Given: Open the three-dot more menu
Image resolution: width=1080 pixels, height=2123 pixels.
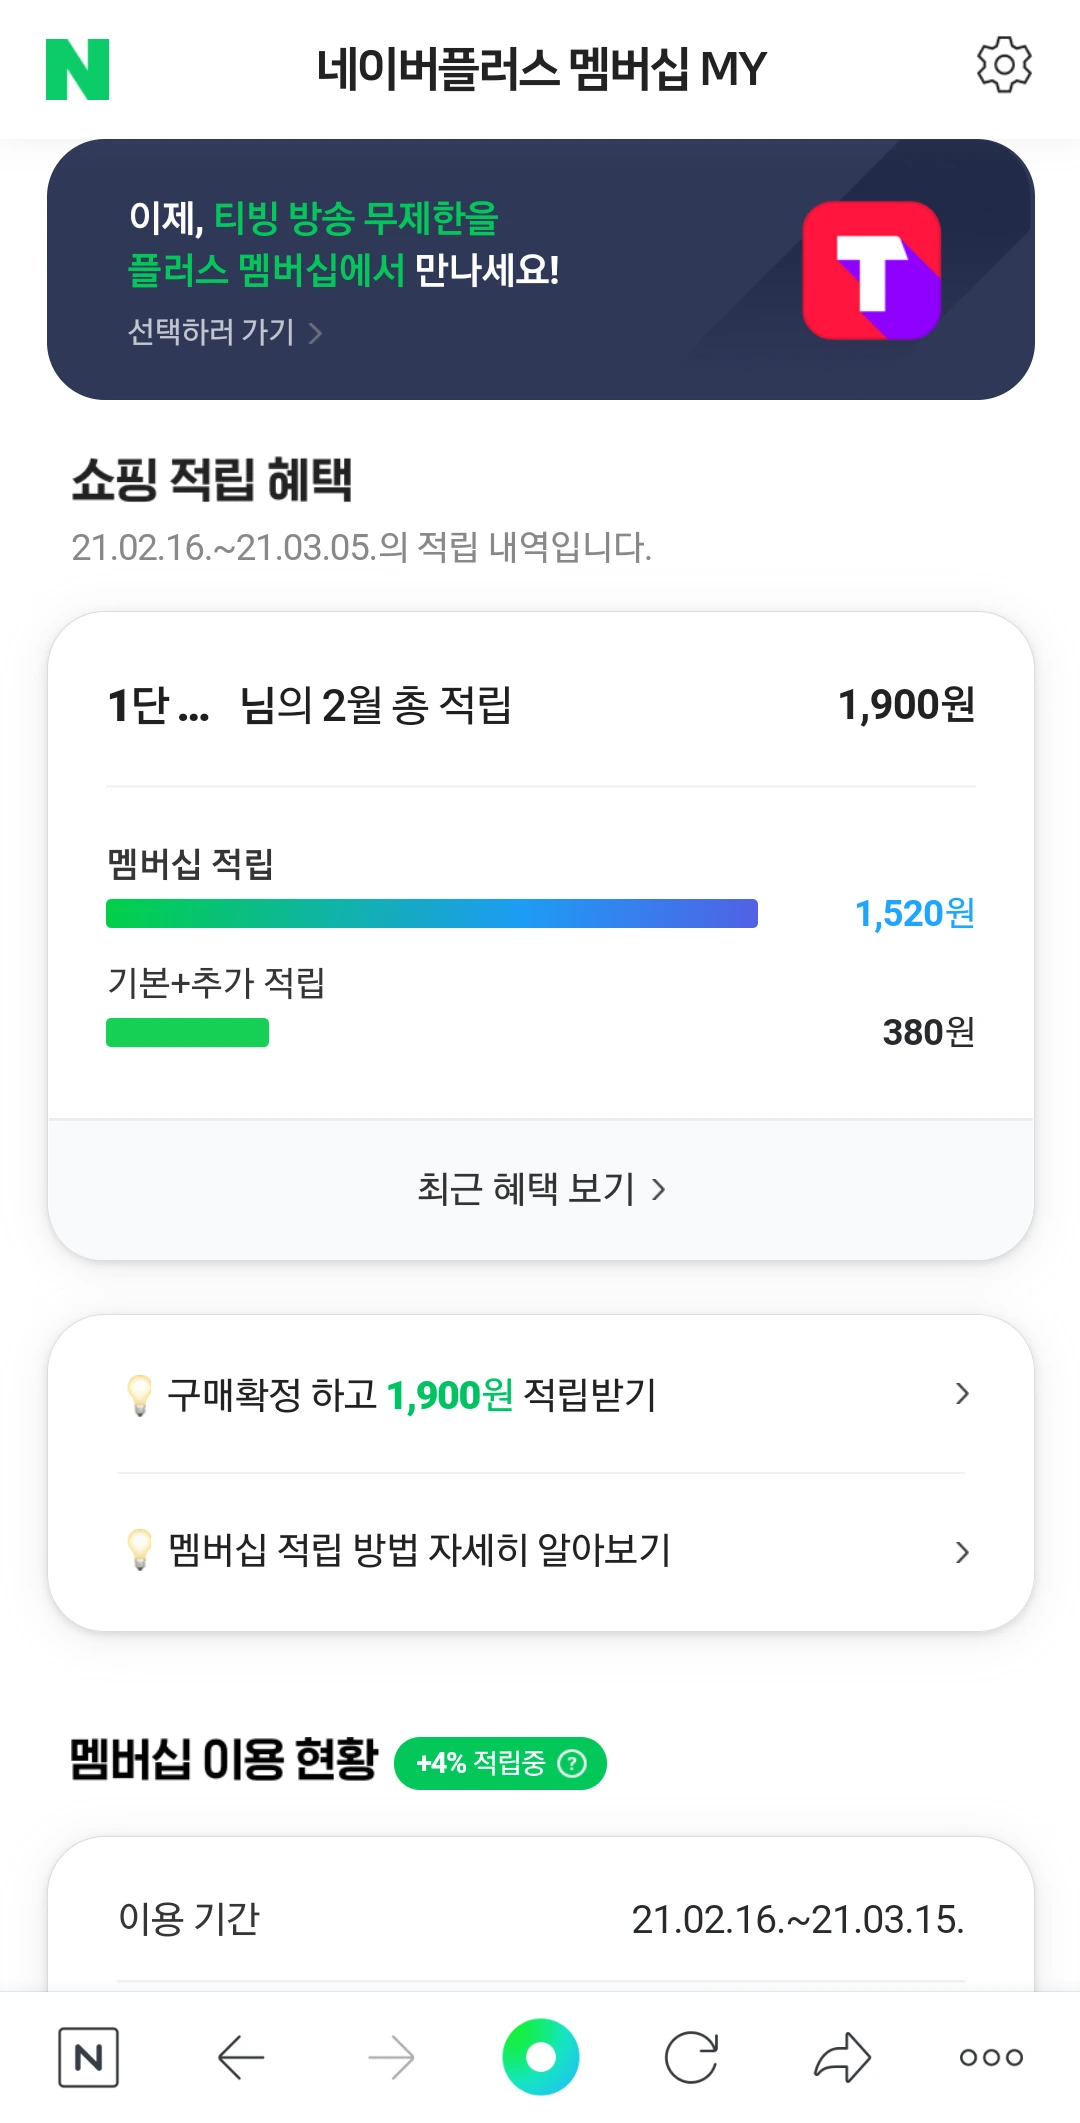Looking at the screenshot, I should [x=990, y=2057].
